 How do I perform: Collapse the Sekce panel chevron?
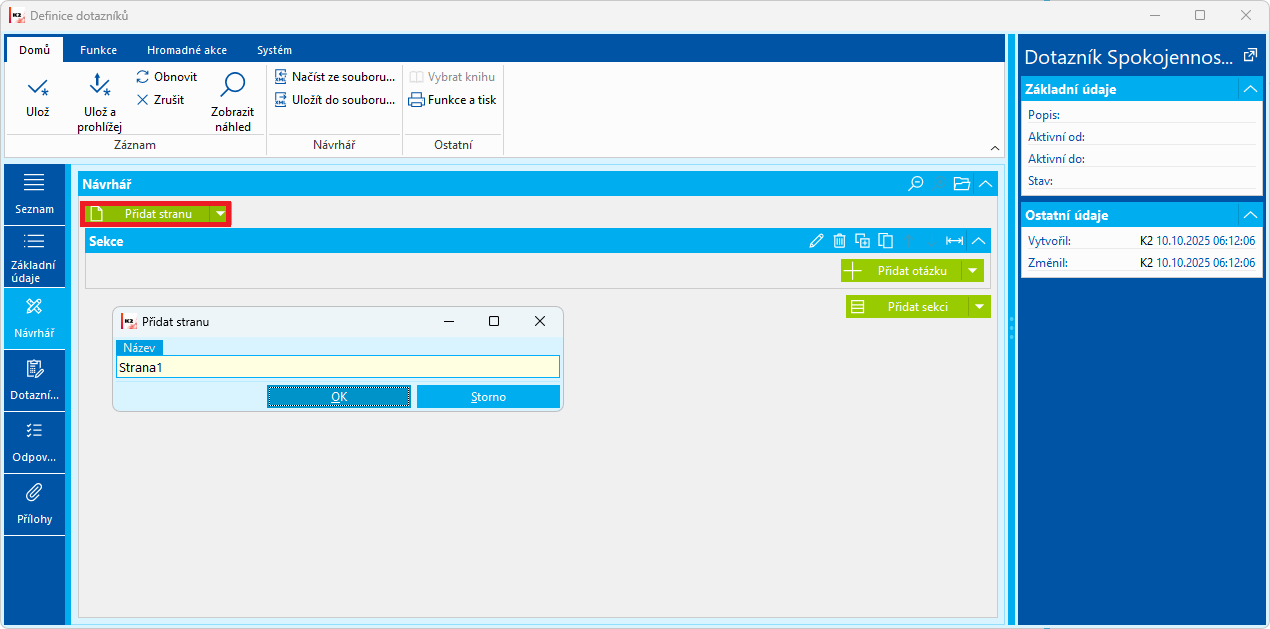pos(979,241)
